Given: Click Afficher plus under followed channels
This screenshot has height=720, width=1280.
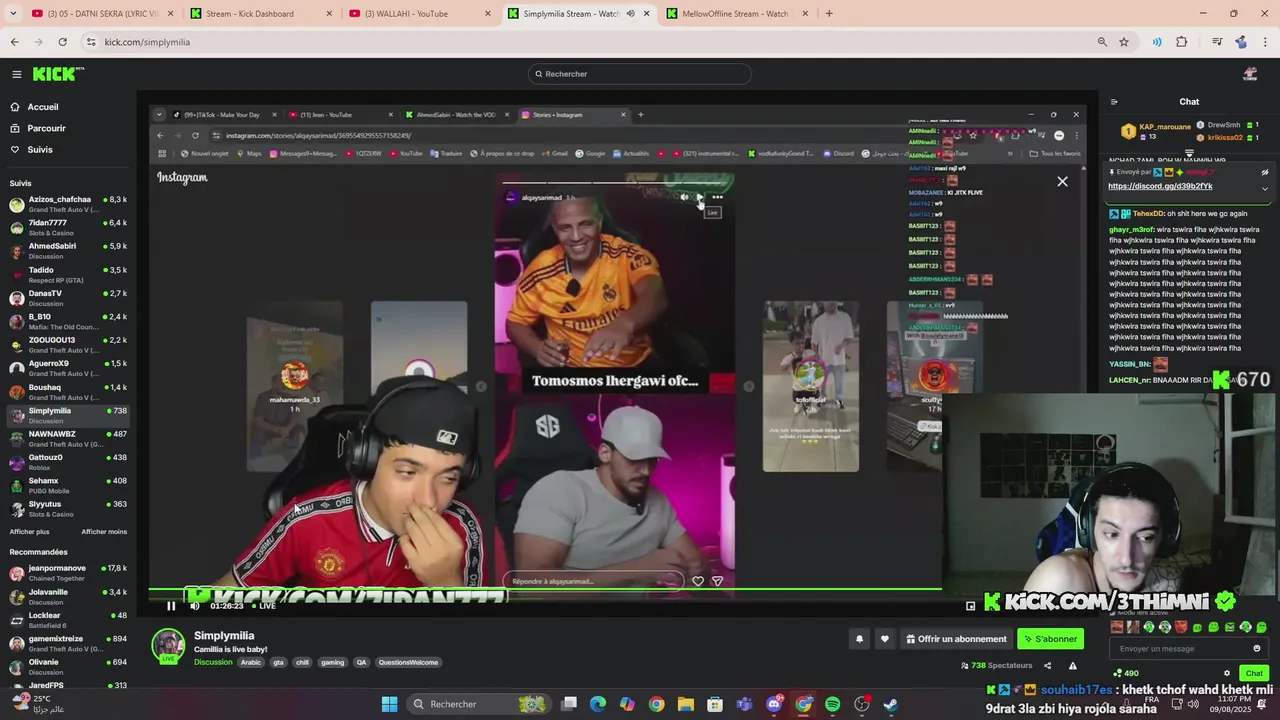Looking at the screenshot, I should click(29, 532).
